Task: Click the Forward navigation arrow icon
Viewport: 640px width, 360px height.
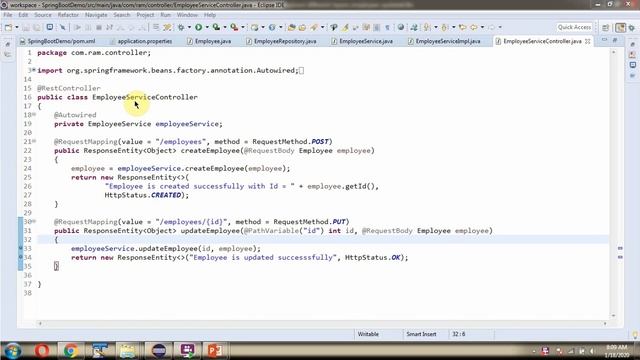Action: coord(491,27)
